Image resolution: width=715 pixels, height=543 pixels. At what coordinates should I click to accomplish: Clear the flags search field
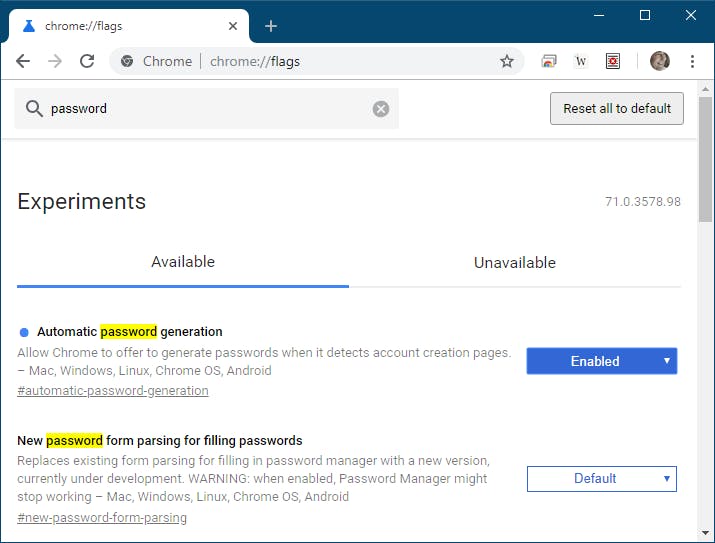point(381,109)
